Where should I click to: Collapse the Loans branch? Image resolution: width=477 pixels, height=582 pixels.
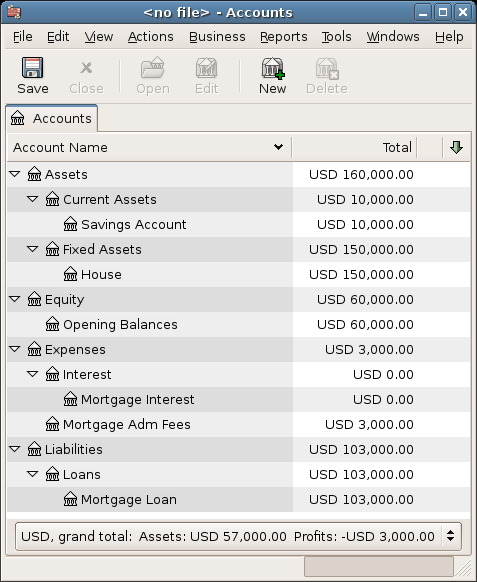33,474
